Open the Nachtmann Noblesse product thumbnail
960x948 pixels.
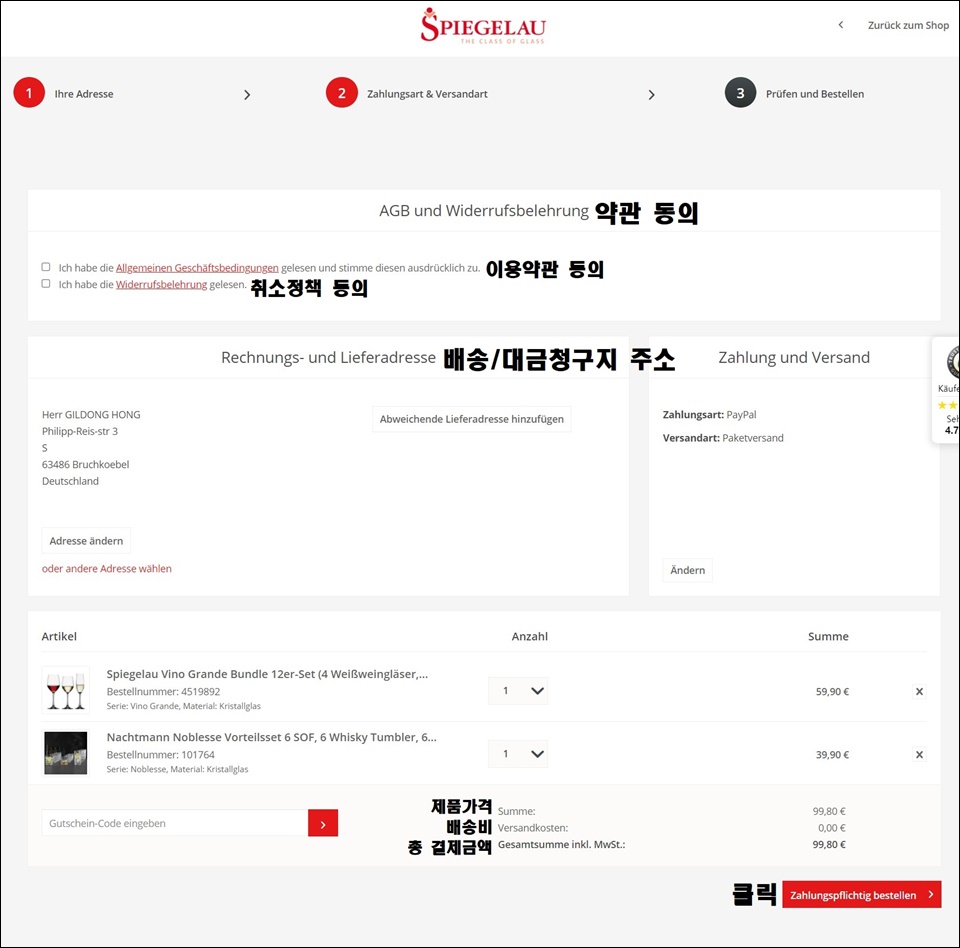66,753
